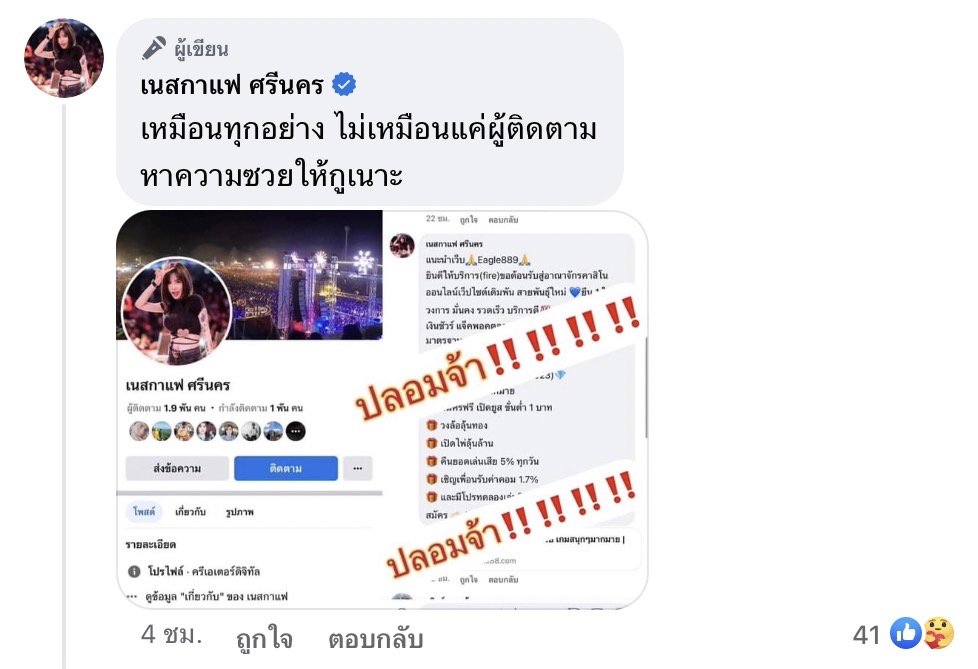Like the comment with ถูกใจ

coord(264,638)
